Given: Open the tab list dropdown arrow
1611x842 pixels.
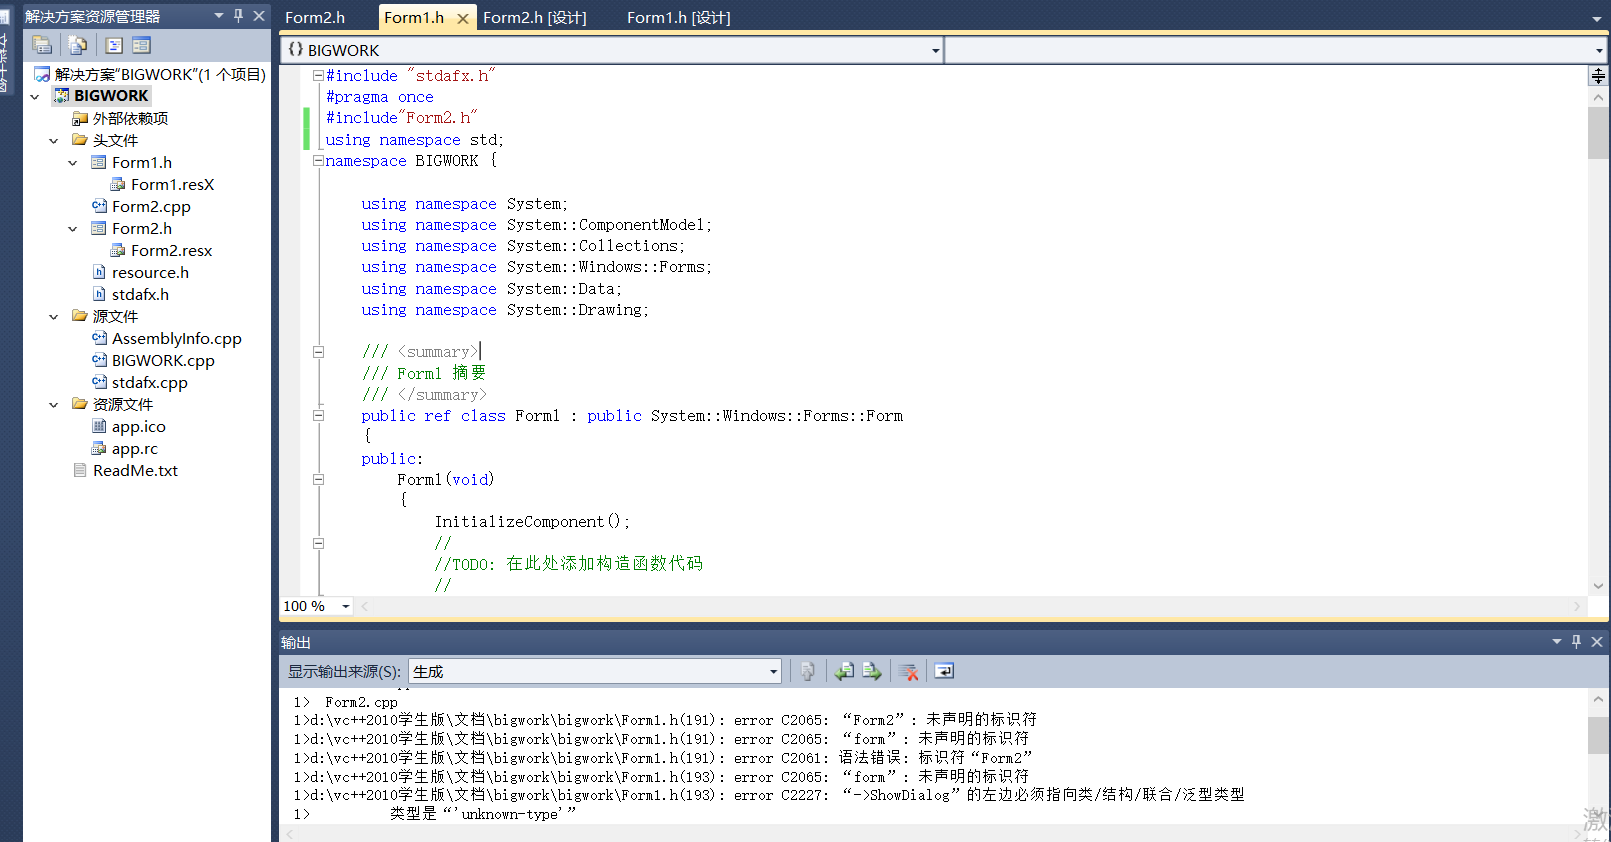Looking at the screenshot, I should click(x=1596, y=18).
